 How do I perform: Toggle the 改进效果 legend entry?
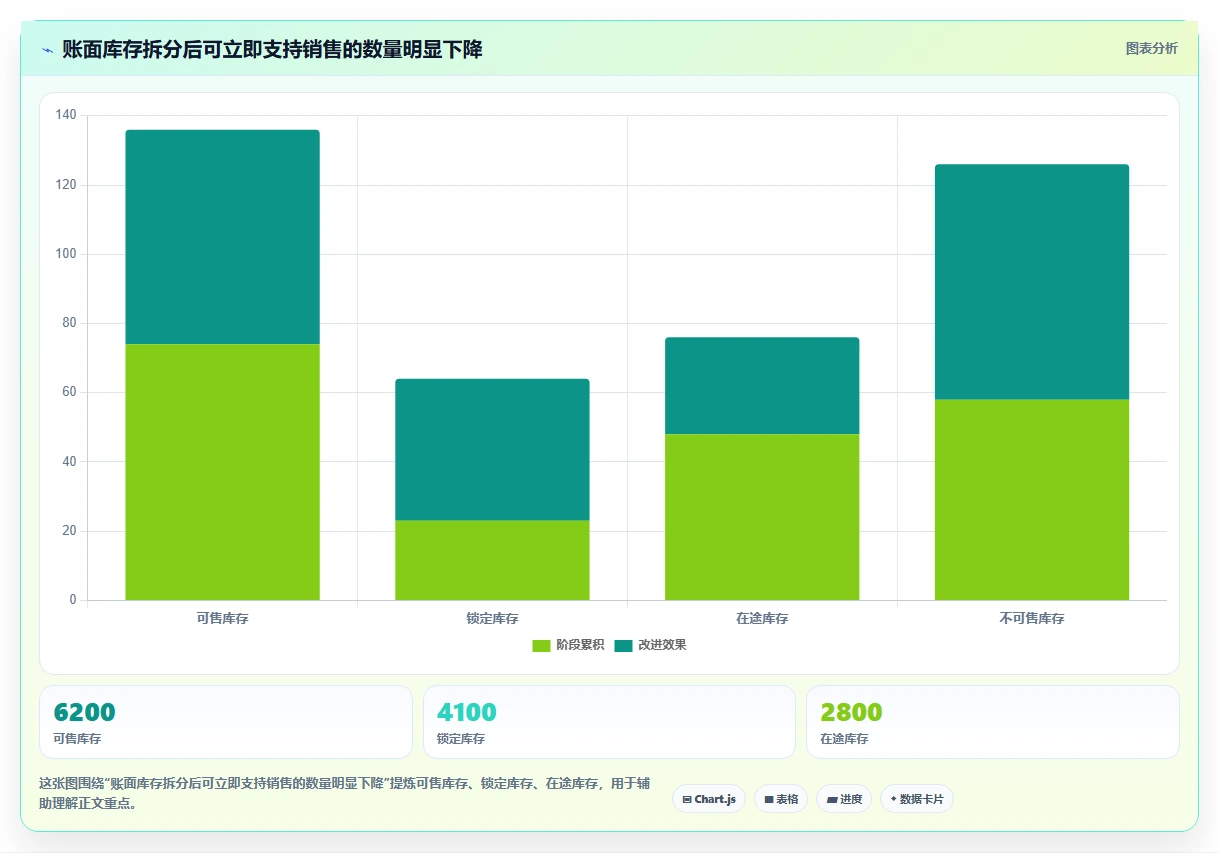(650, 645)
